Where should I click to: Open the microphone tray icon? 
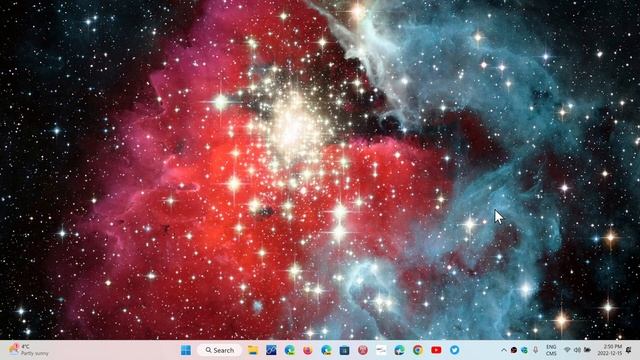pyautogui.click(x=536, y=350)
